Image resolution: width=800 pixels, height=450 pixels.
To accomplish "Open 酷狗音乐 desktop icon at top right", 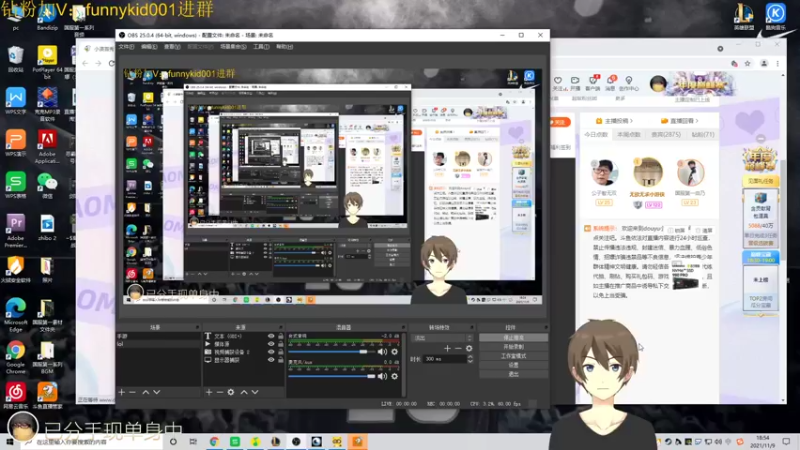I will click(x=776, y=16).
